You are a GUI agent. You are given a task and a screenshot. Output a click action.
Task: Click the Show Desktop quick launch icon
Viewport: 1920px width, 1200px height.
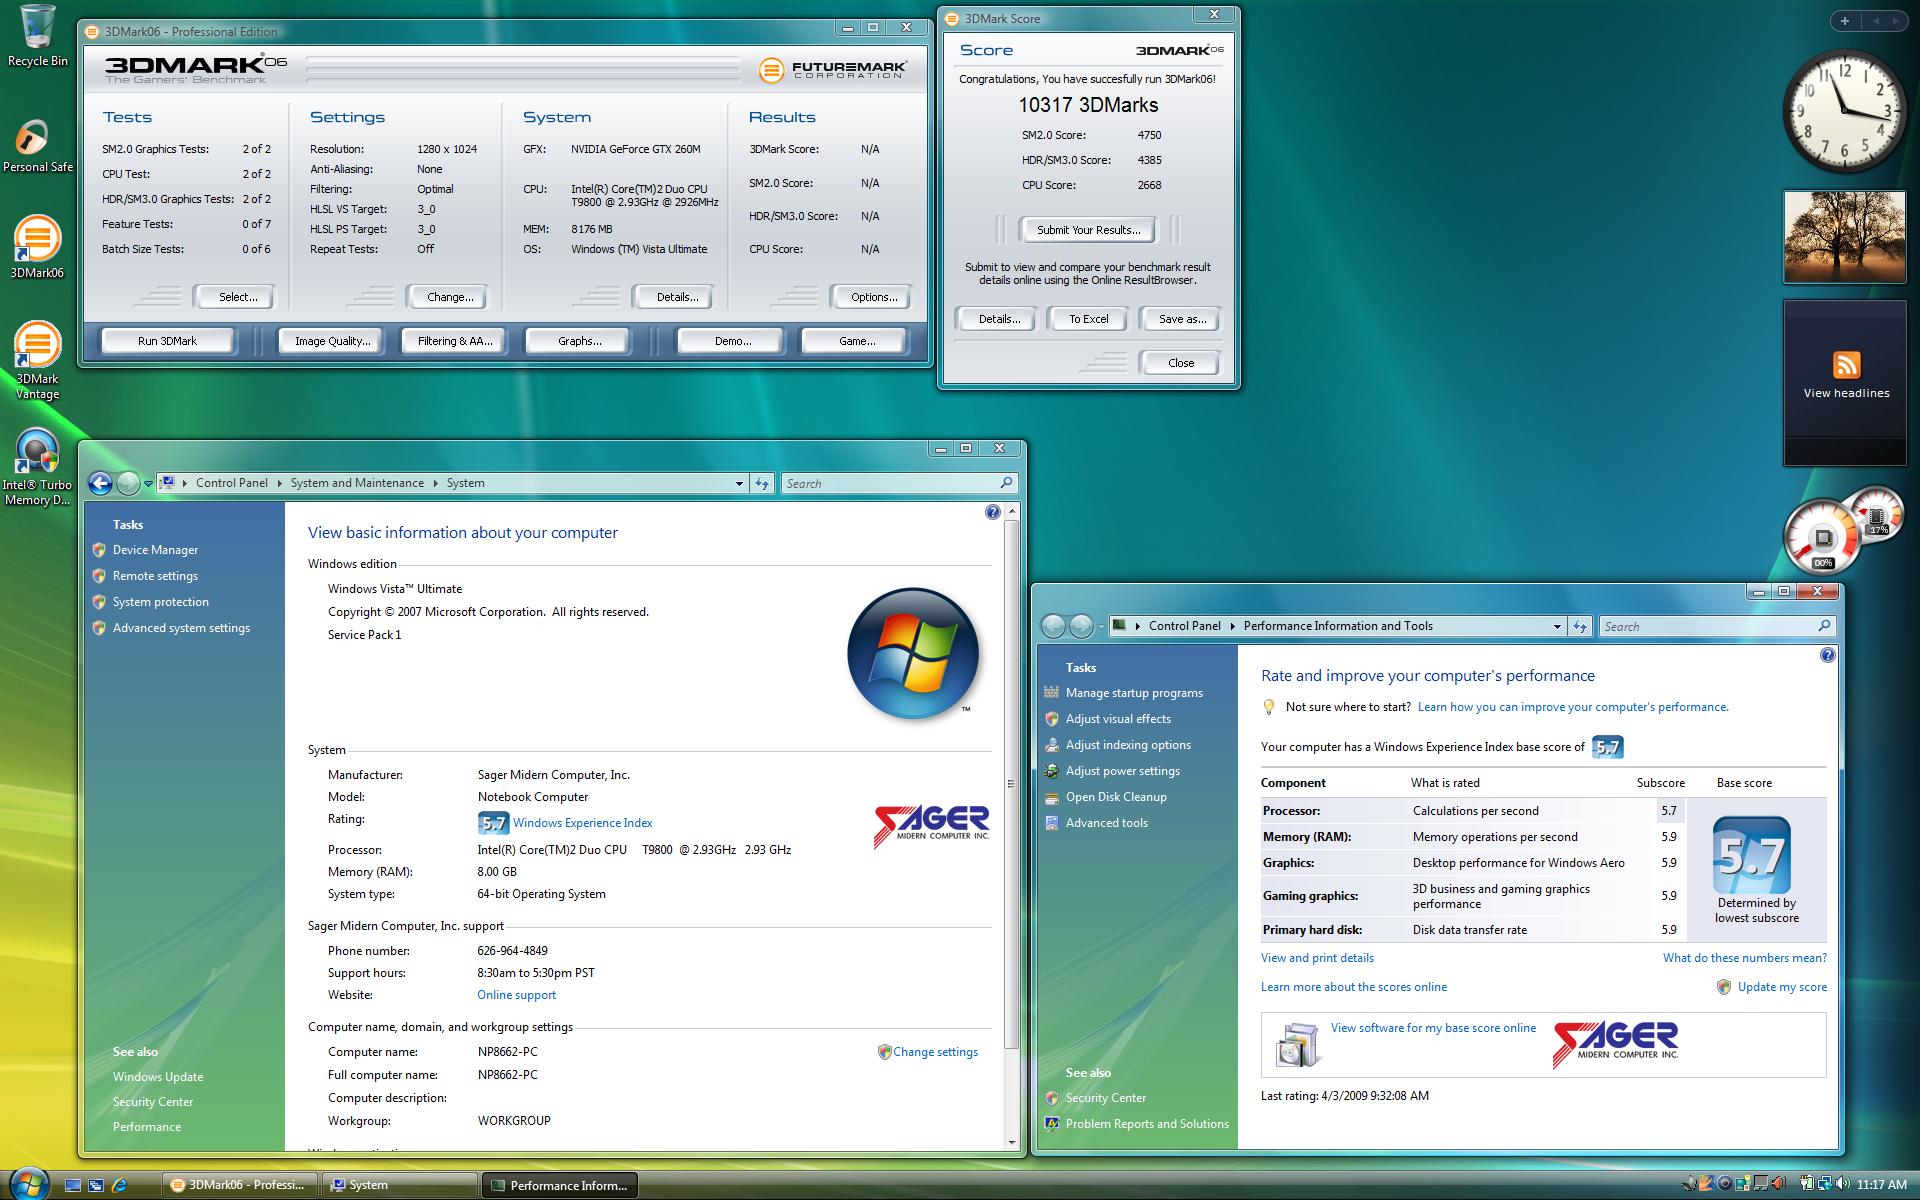click(72, 1185)
